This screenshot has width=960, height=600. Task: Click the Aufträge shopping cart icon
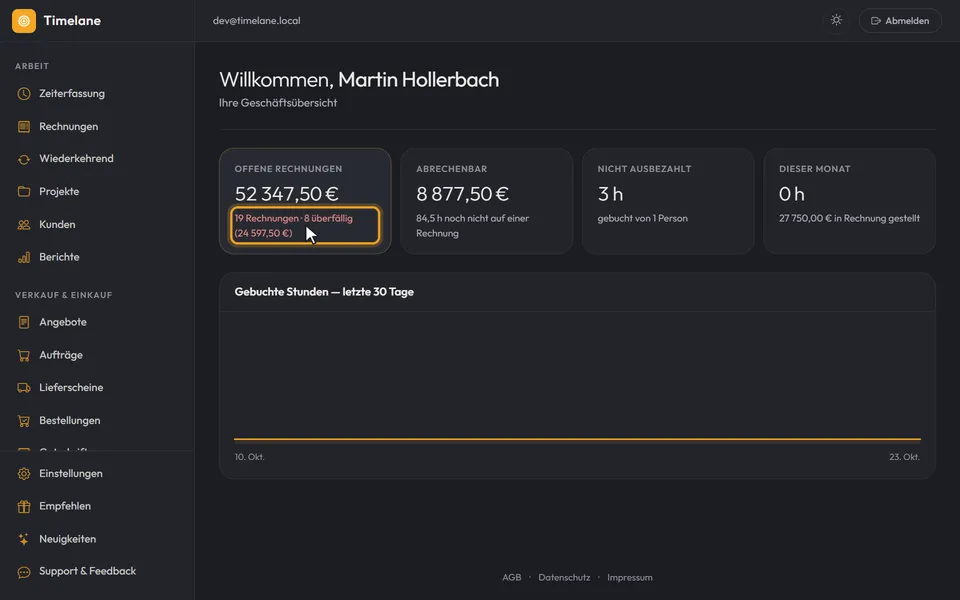[24, 355]
